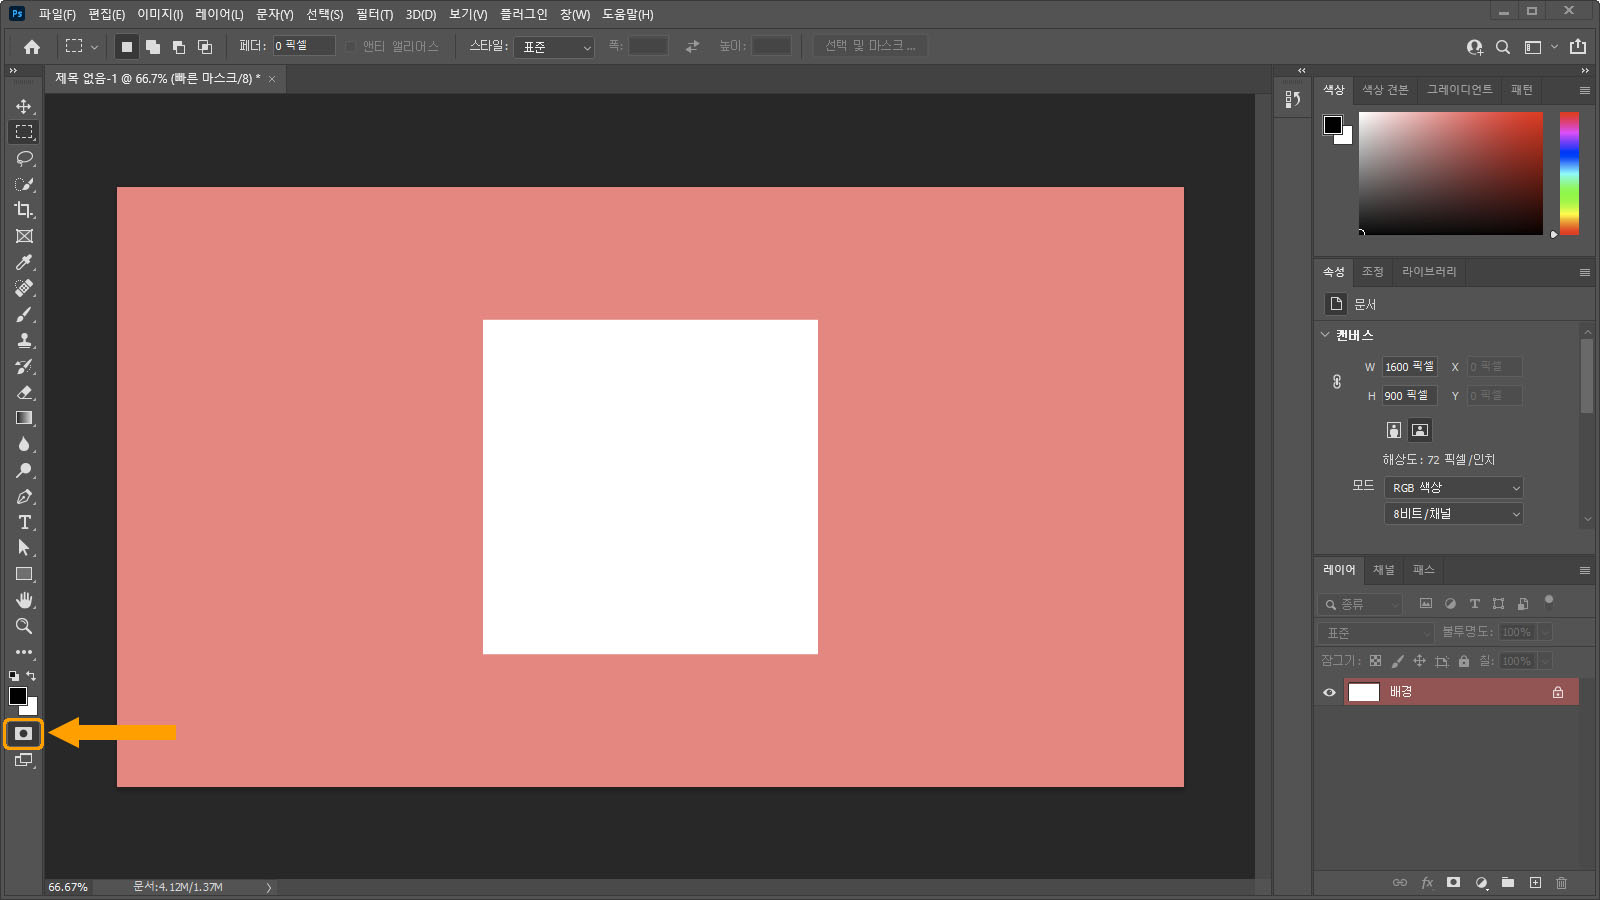1600x900 pixels.
Task: Select the Eraser tool
Action: tap(24, 392)
